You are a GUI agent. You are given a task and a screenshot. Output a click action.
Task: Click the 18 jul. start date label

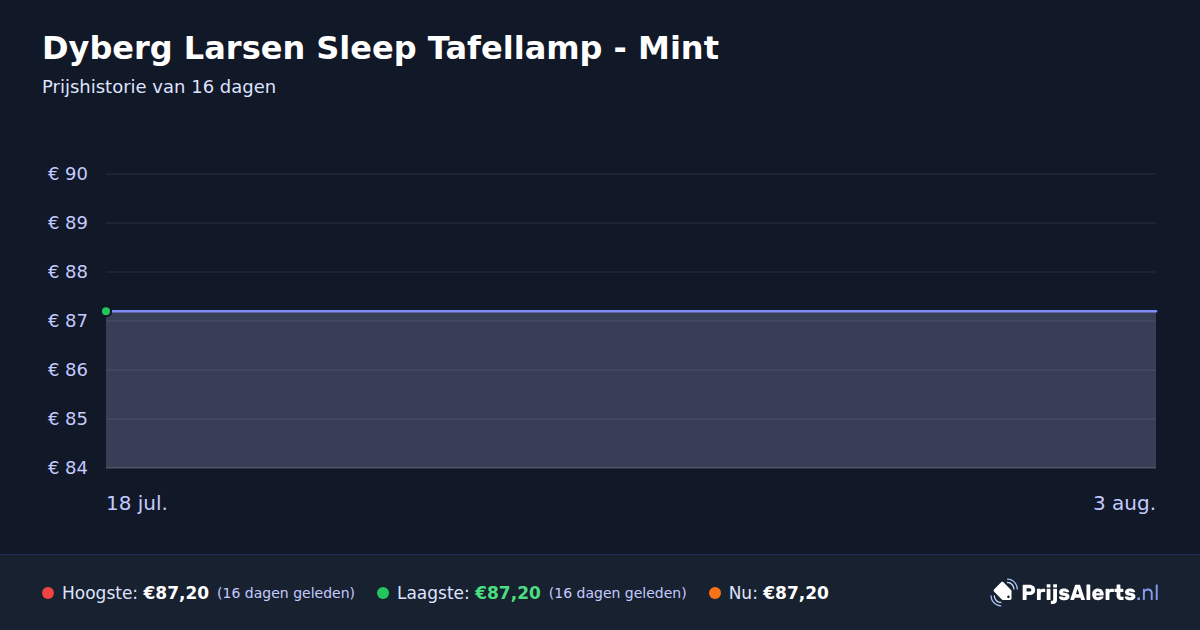coord(137,503)
